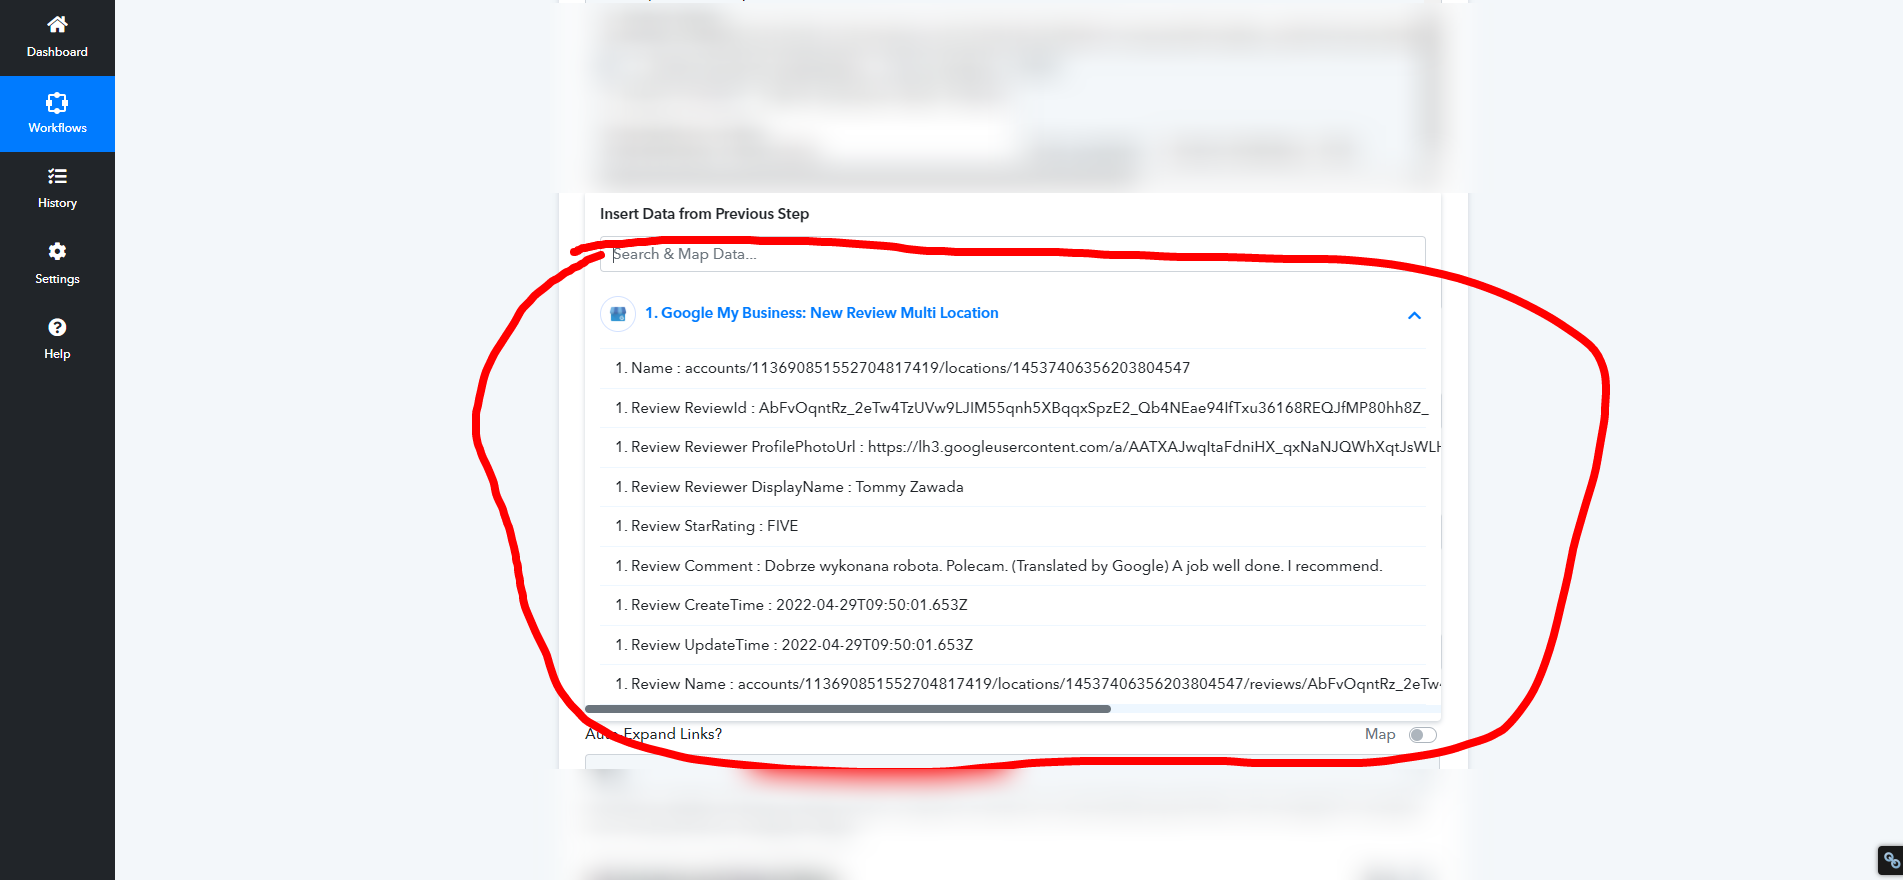Select the Review StarRating FIVE row
Viewport: 1903px width, 880px height.
pos(1013,526)
